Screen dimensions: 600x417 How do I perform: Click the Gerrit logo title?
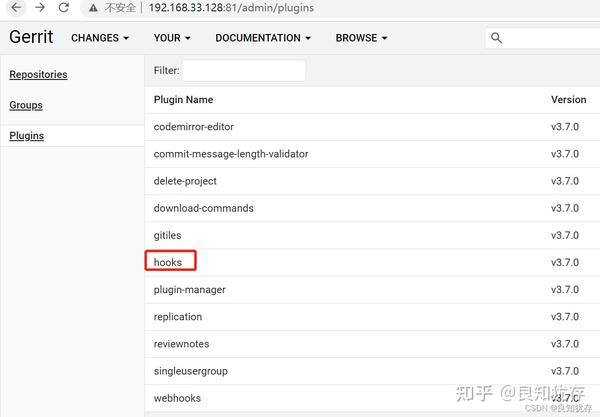pyautogui.click(x=31, y=37)
